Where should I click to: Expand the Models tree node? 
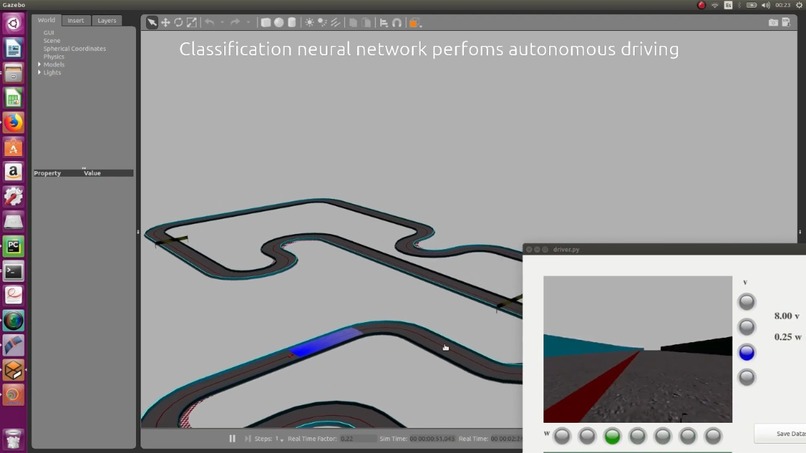click(40, 64)
